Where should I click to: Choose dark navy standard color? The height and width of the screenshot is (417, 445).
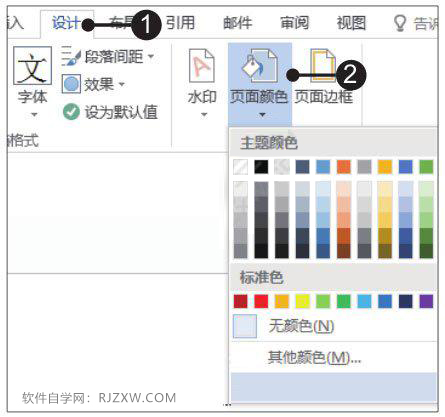[x=406, y=301]
